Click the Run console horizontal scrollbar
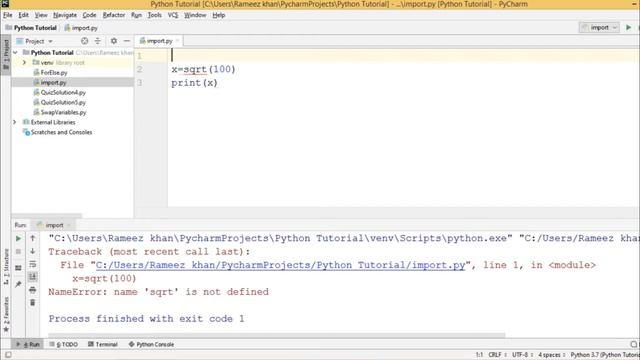The height and width of the screenshot is (360, 640). pyautogui.click(x=276, y=335)
